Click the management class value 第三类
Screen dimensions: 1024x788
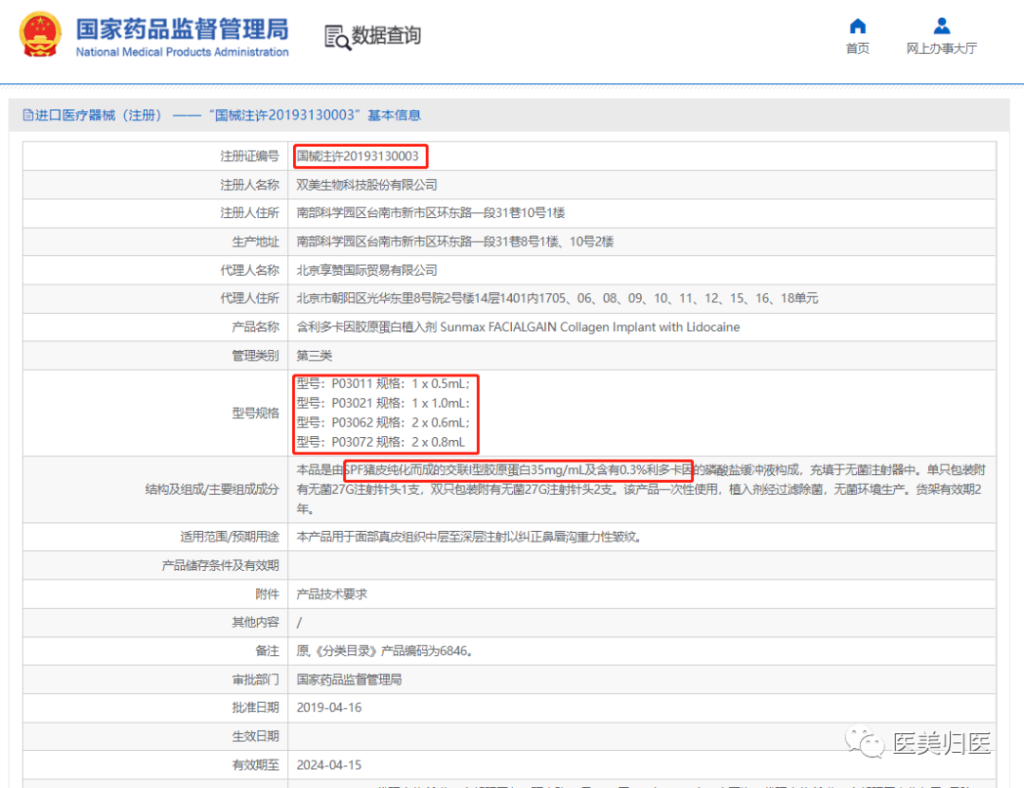[x=314, y=356]
